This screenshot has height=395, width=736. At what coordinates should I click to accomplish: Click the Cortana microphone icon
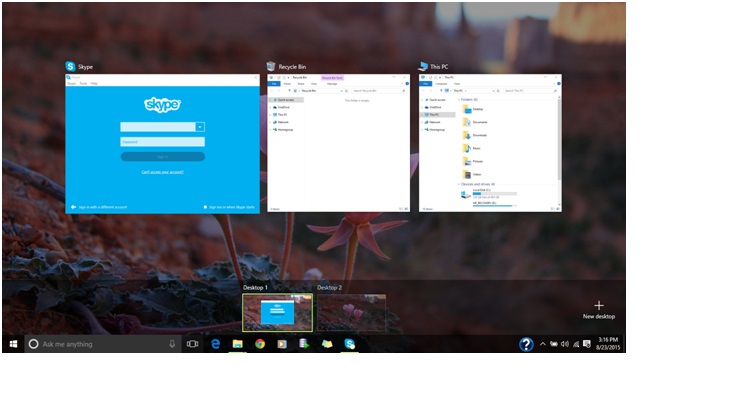tap(172, 344)
